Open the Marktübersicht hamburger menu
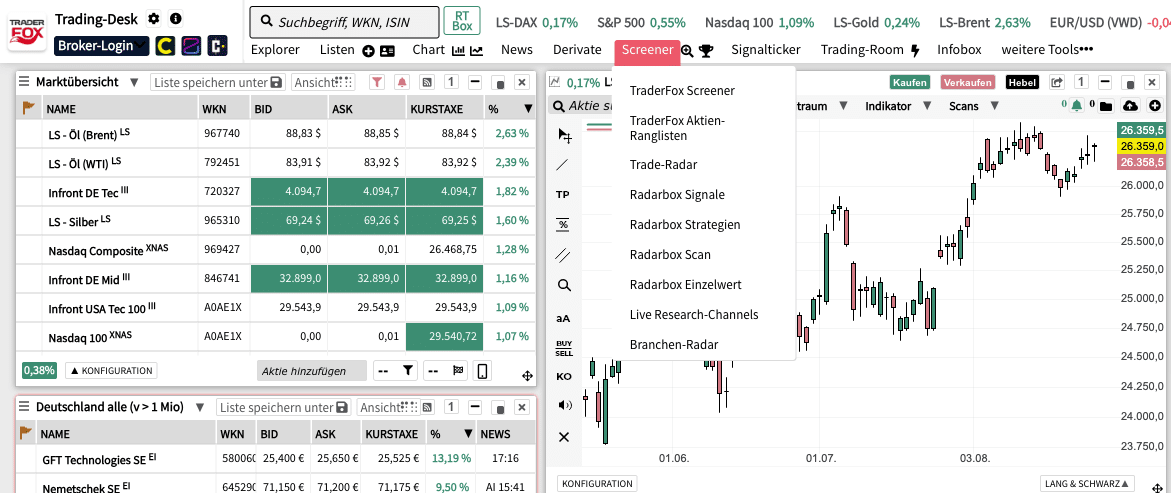This screenshot has width=1171, height=493. click(x=24, y=81)
